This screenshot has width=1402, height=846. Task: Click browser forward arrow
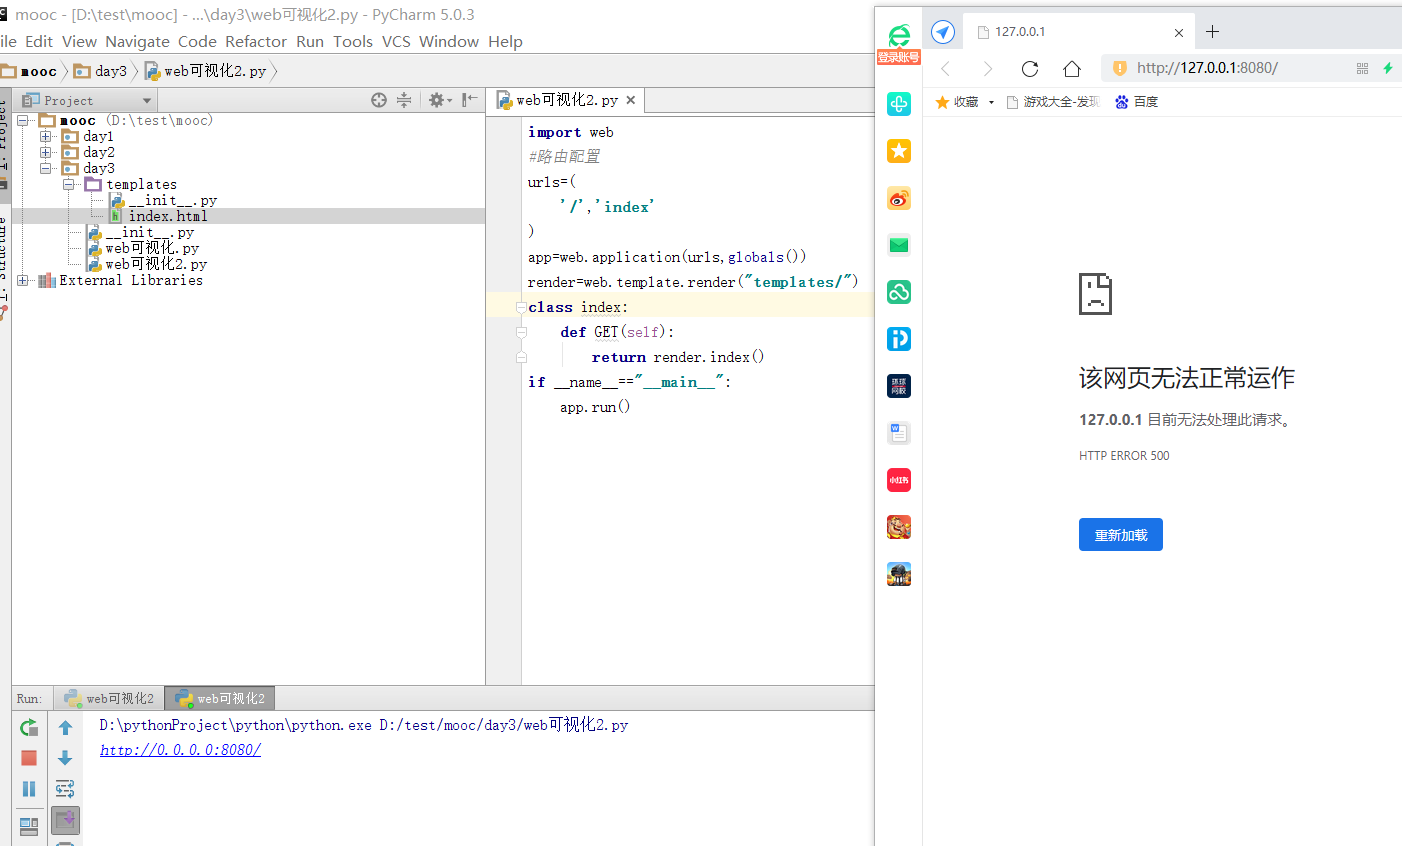point(988,68)
